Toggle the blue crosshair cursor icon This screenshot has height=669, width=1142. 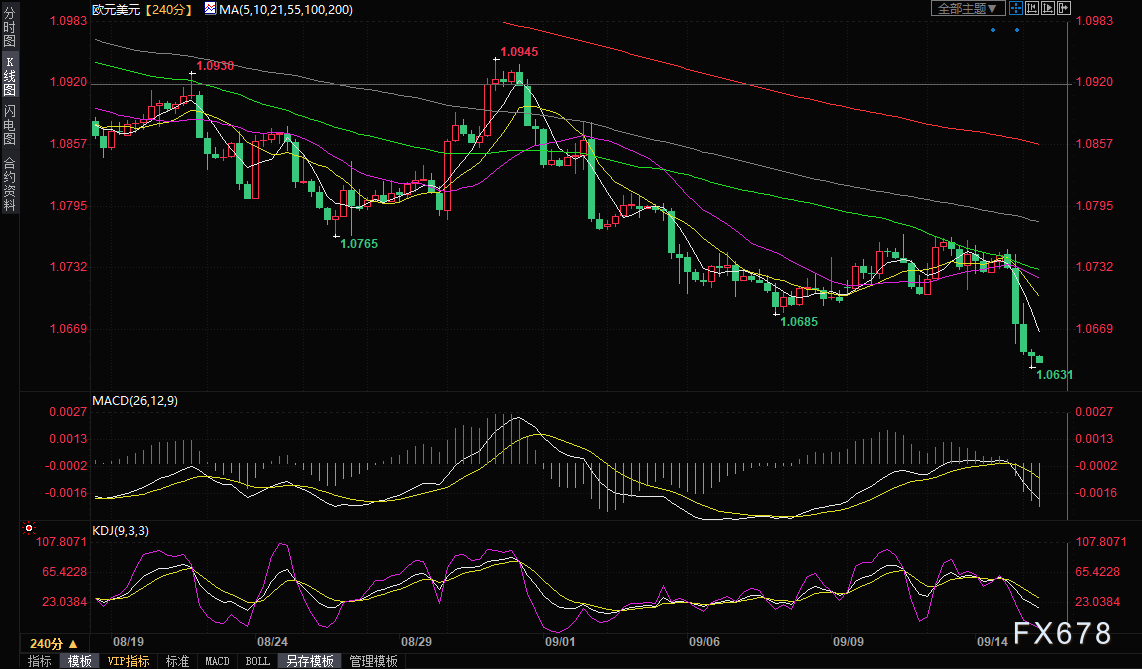click(1015, 9)
